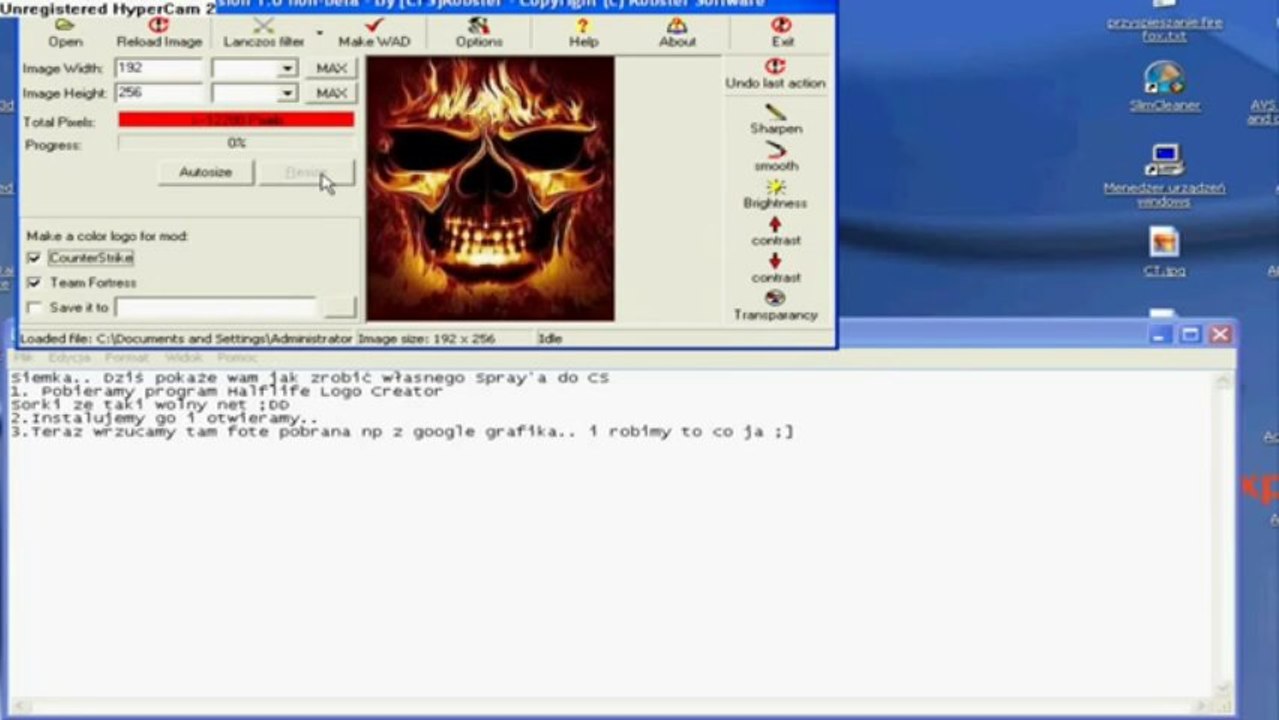Click the Autosize button
The width and height of the screenshot is (1279, 720).
click(206, 172)
